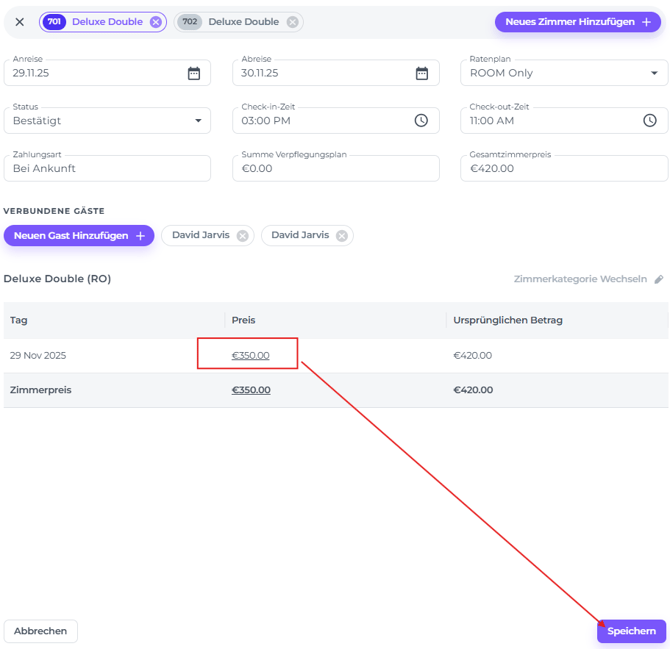
Task: Remove the second David Jarvis guest chip
Action: click(342, 236)
